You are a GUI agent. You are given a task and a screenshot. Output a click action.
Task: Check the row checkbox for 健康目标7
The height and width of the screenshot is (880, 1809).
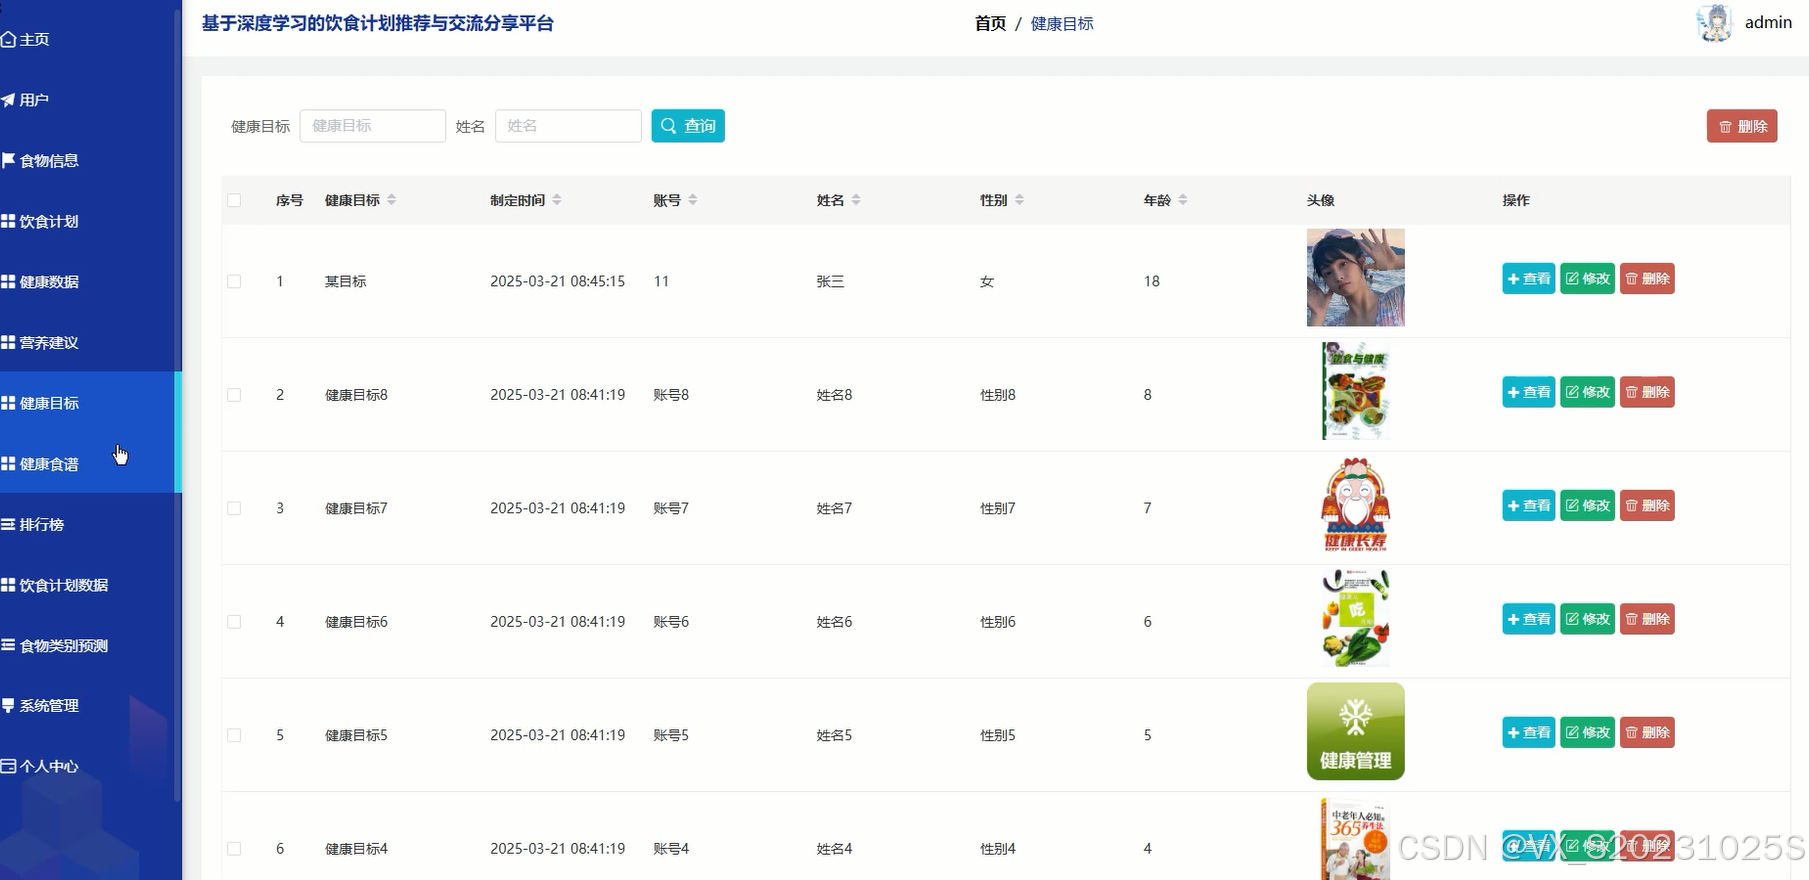(x=234, y=508)
